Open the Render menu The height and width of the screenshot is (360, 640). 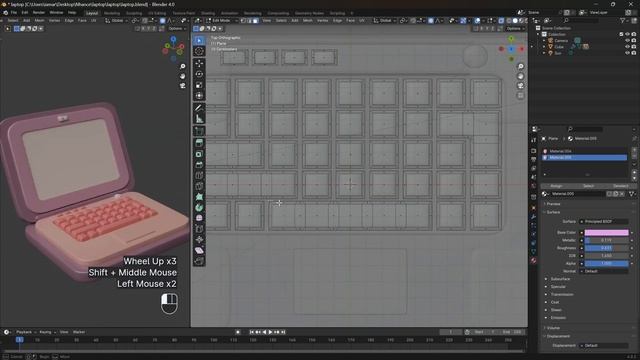pos(39,13)
